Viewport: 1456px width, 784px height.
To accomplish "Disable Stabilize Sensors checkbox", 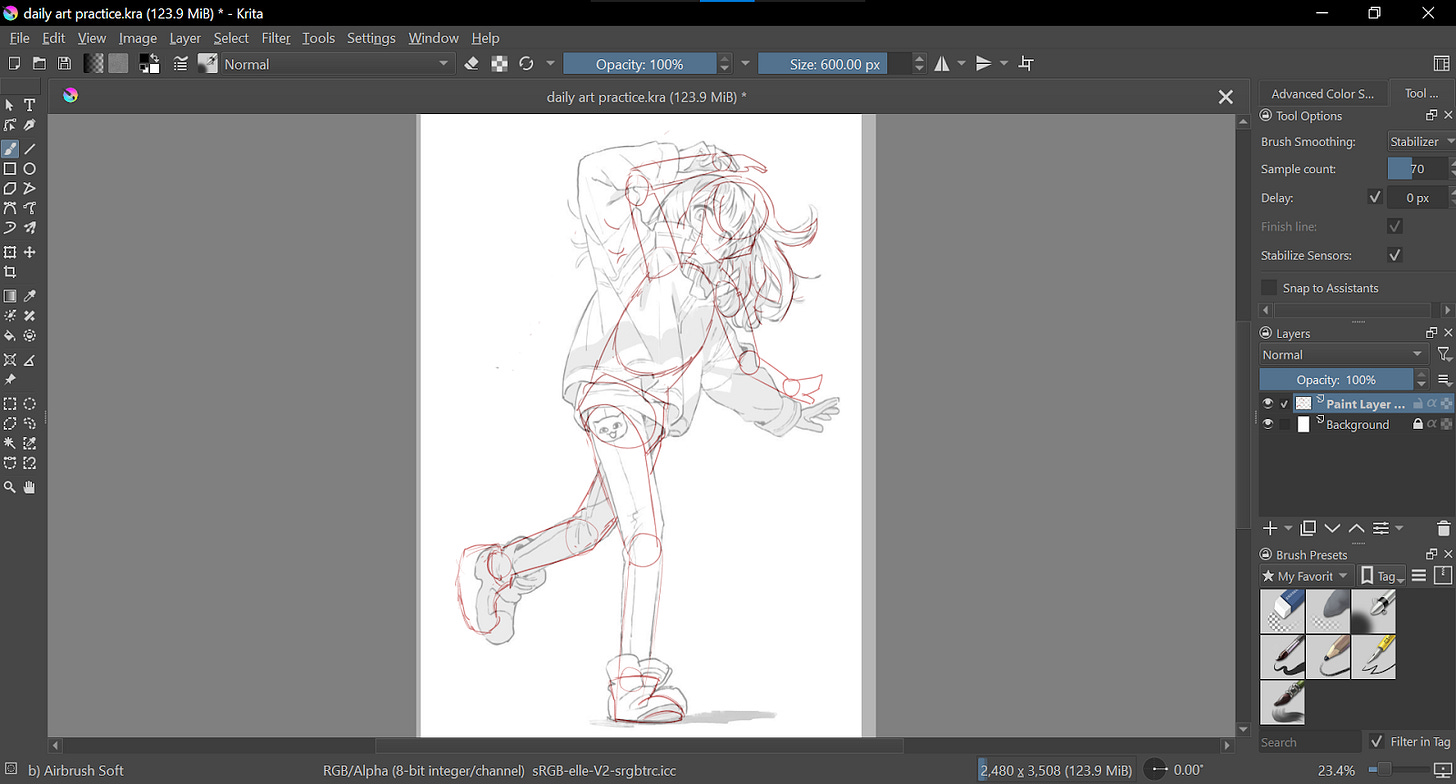I will (1395, 255).
